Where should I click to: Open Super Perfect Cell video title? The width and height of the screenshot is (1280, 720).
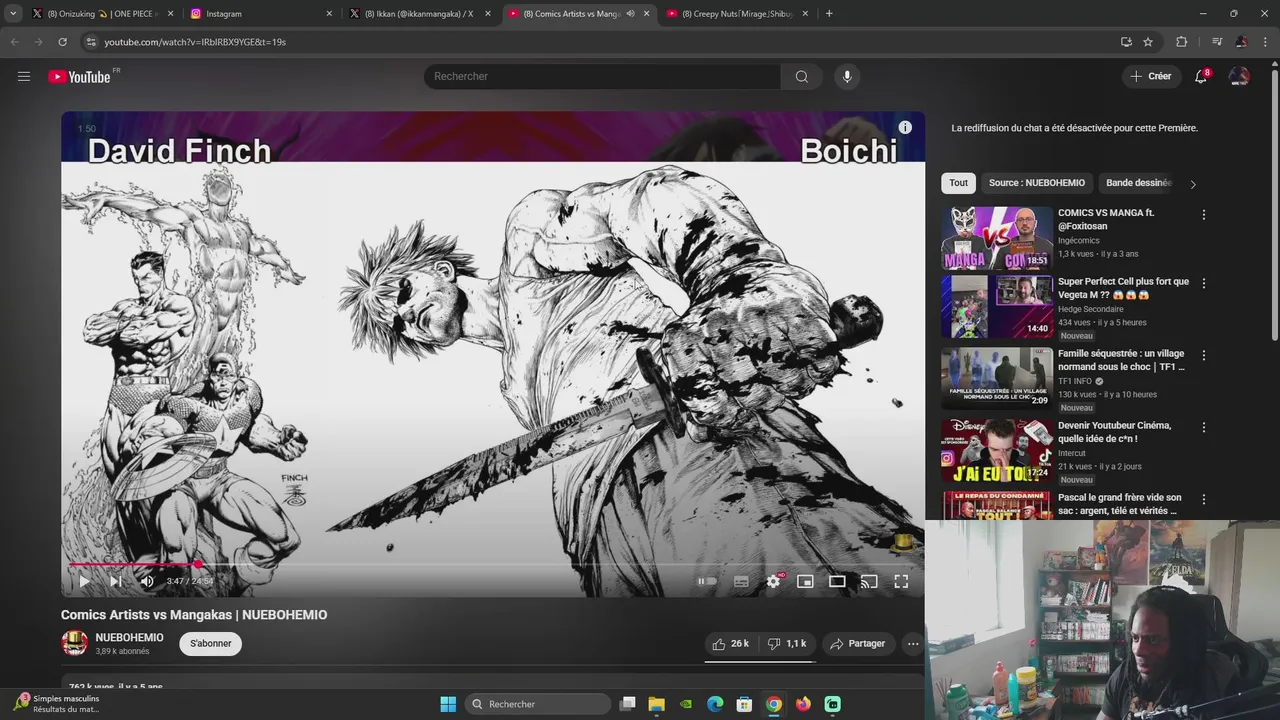[1123, 288]
